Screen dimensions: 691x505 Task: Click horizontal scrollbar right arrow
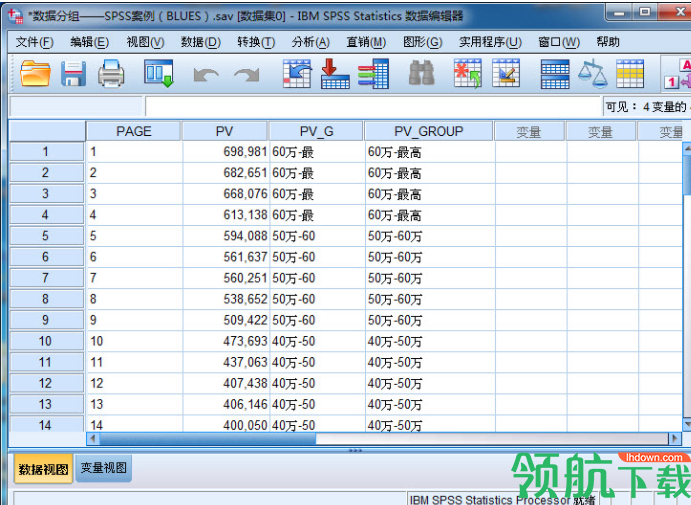[x=675, y=438]
